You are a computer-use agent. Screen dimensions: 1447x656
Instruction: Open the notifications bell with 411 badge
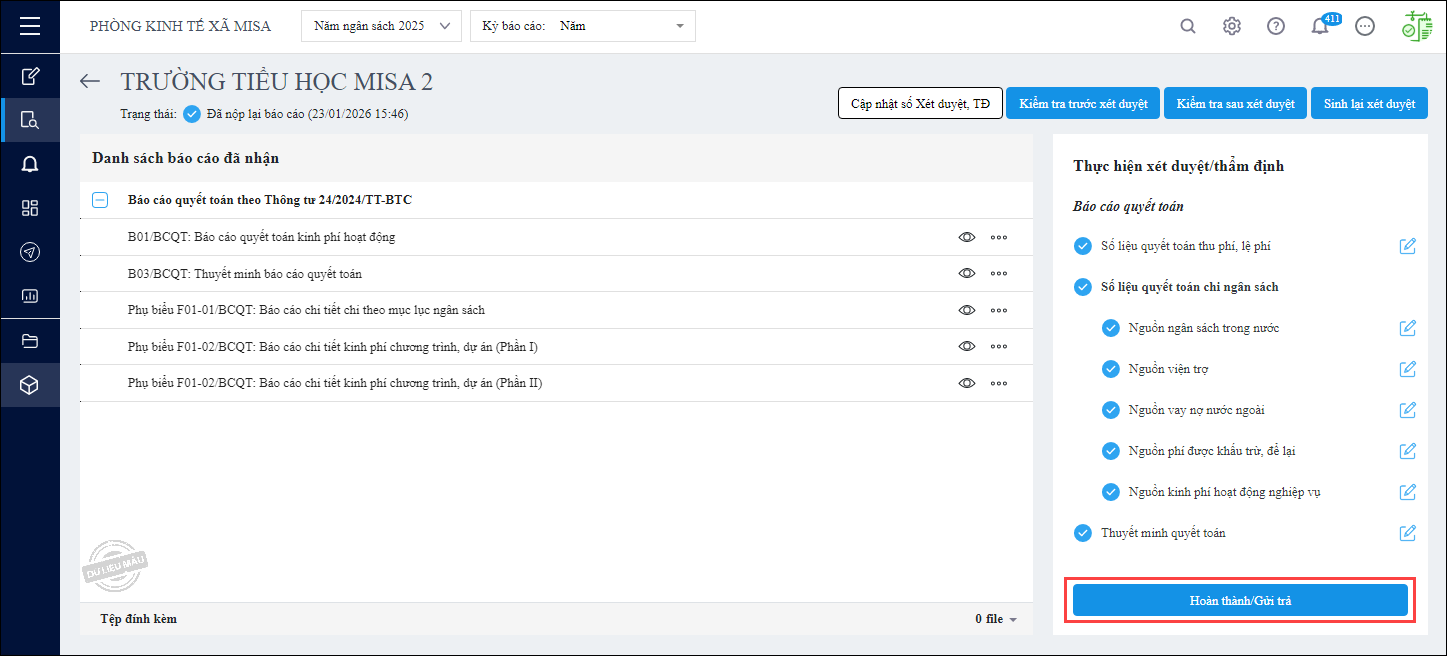pyautogui.click(x=1320, y=27)
